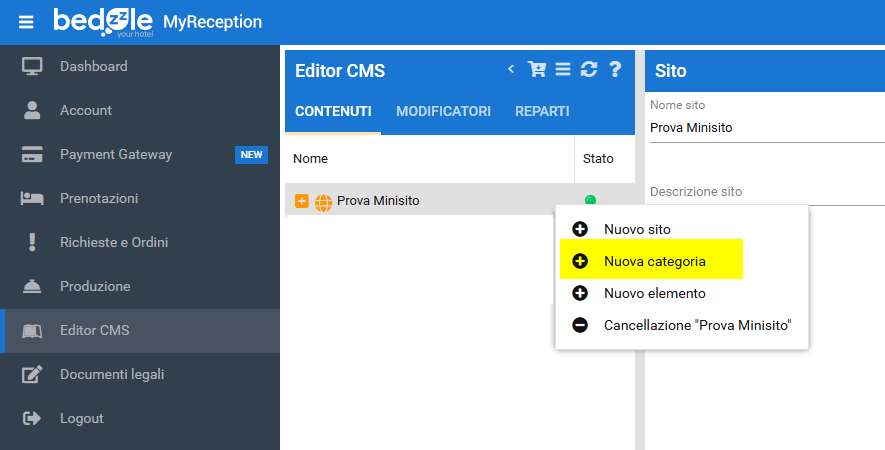This screenshot has width=885, height=450.
Task: Choose Cancellazione "Prova Minisito" option
Action: click(x=697, y=325)
